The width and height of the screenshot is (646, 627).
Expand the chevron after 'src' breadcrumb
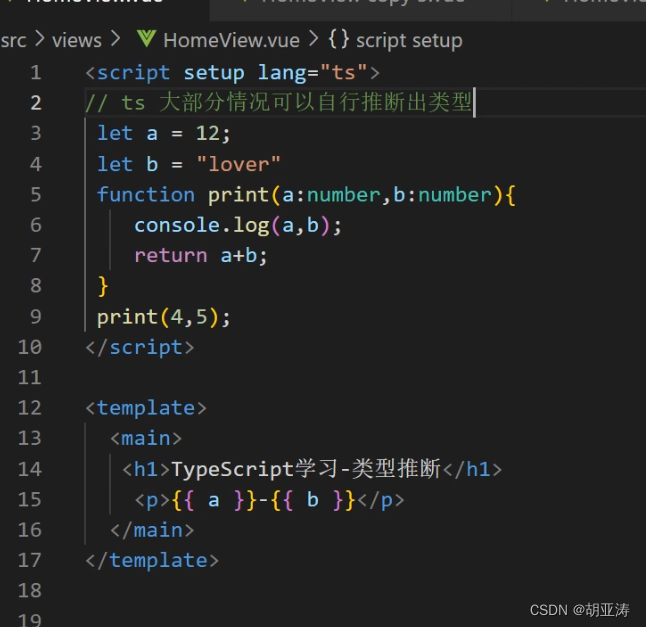point(40,39)
